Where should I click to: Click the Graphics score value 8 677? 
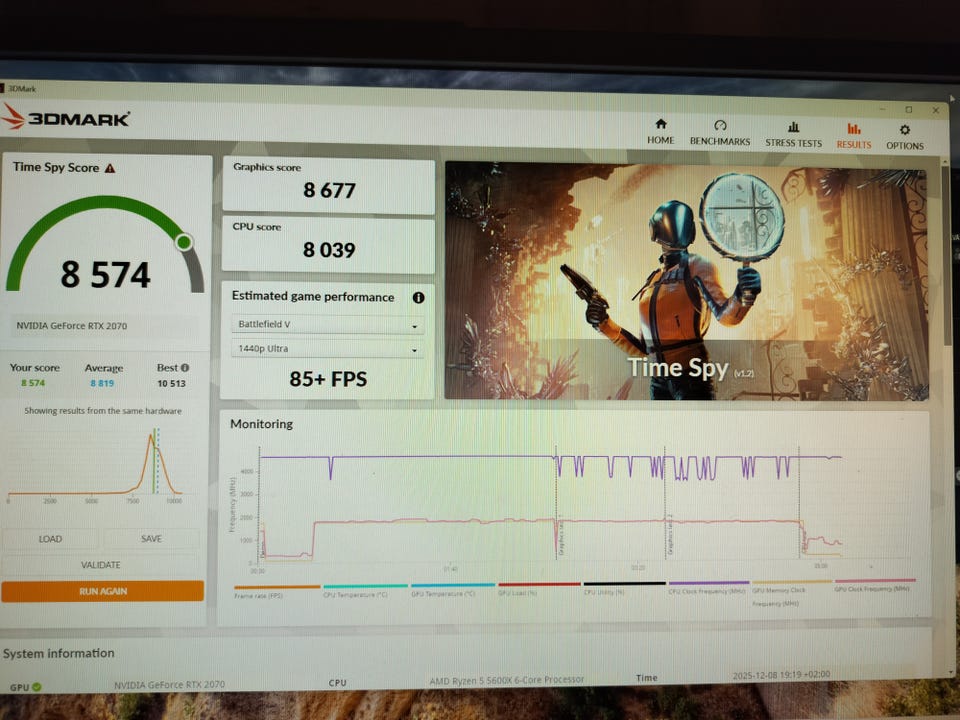[329, 190]
